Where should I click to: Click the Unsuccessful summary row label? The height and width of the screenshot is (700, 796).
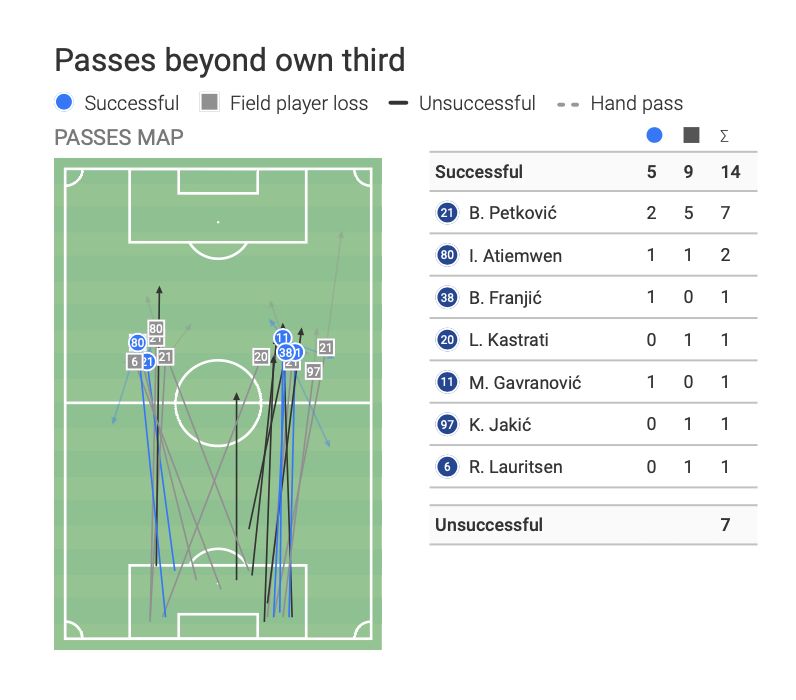tap(489, 525)
